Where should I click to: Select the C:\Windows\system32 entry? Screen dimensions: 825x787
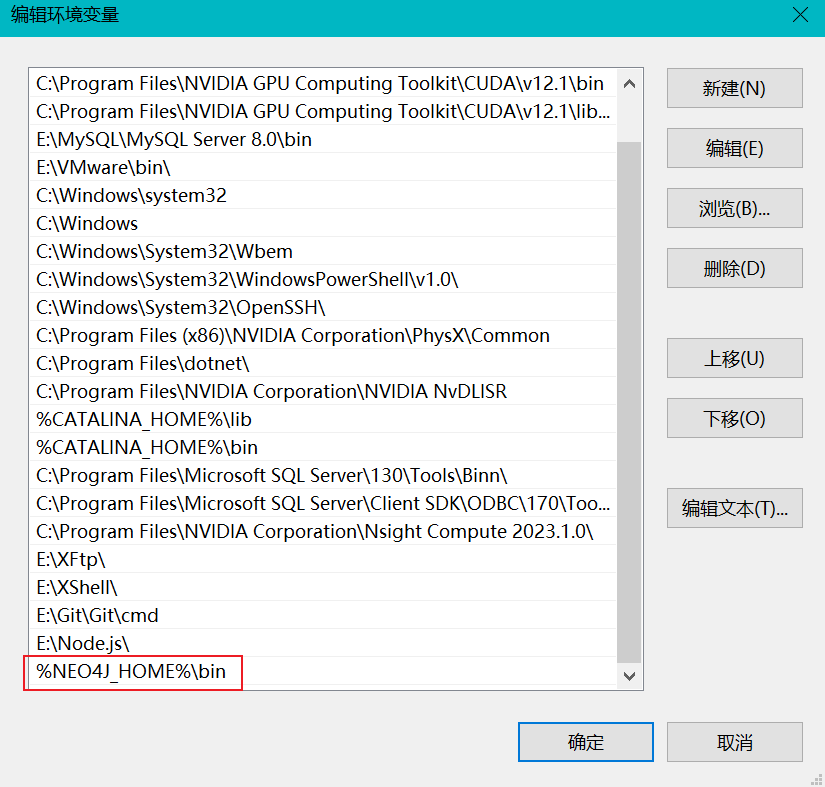[x=131, y=196]
